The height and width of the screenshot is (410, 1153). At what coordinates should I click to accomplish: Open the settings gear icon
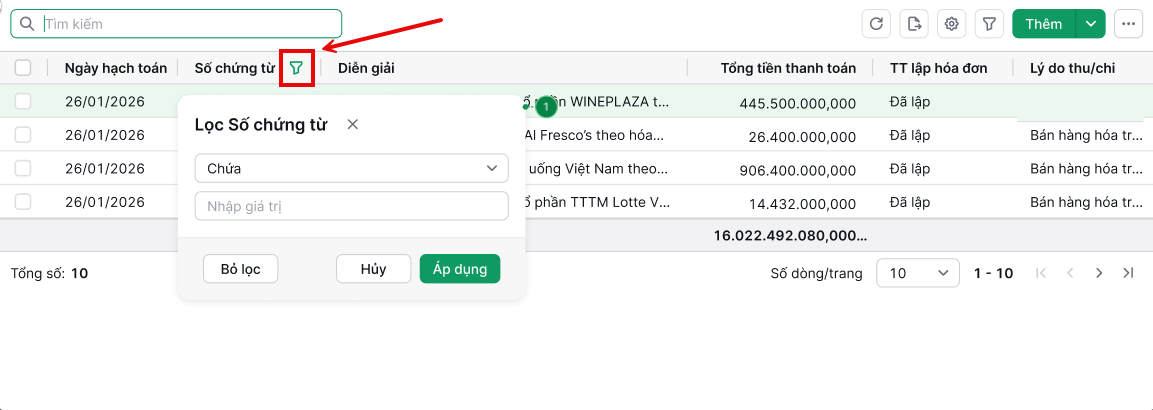[952, 24]
